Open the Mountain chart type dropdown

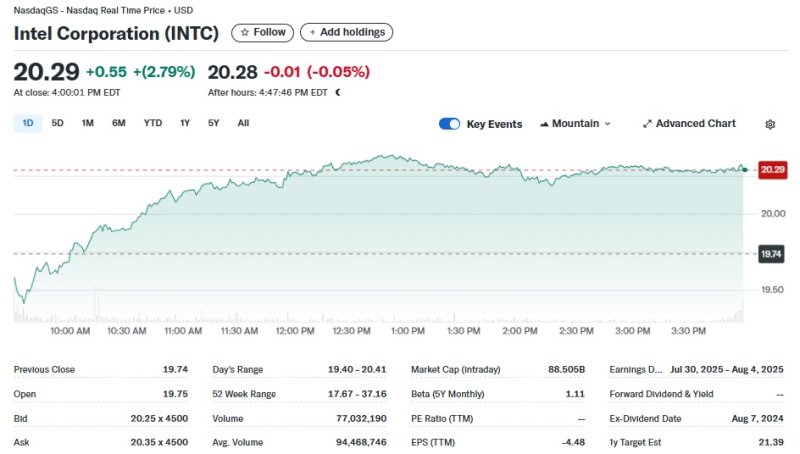tap(576, 124)
